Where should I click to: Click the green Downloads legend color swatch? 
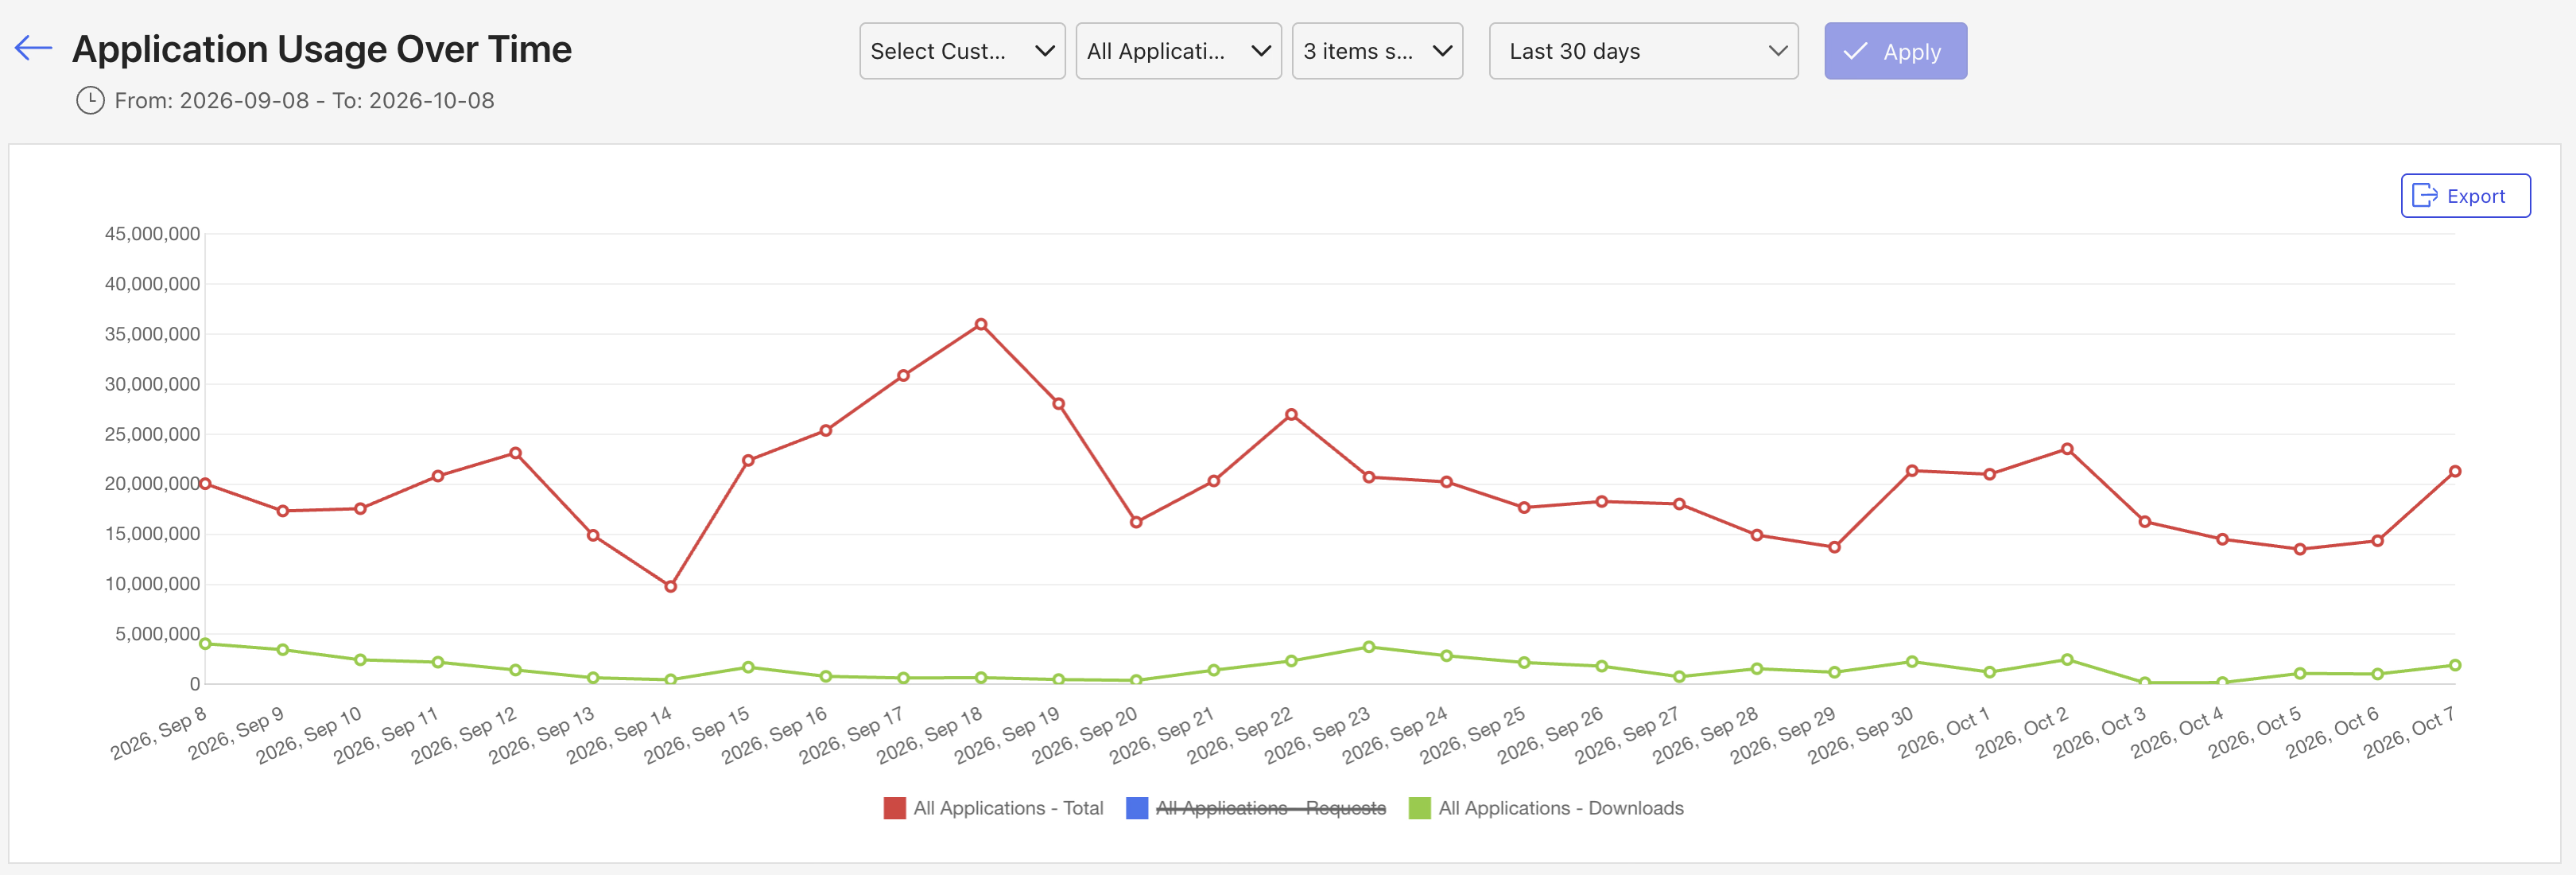(1419, 808)
